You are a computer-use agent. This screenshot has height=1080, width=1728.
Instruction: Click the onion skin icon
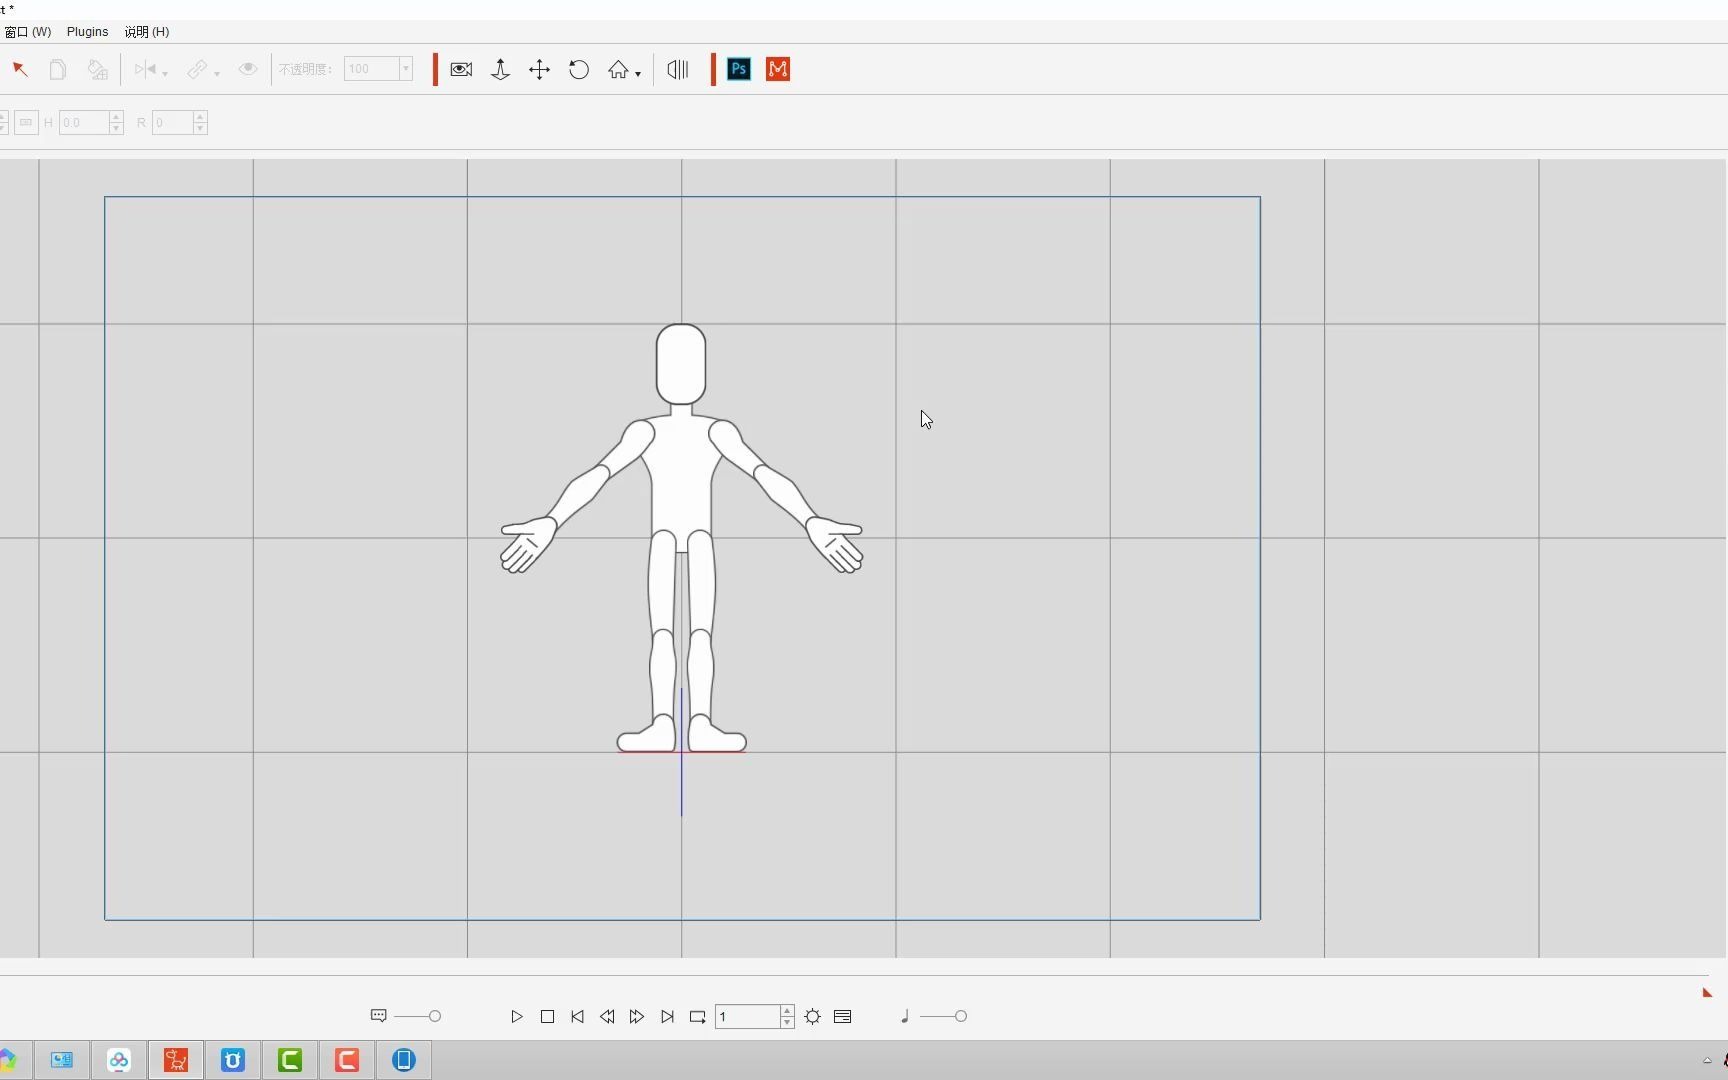tap(675, 69)
